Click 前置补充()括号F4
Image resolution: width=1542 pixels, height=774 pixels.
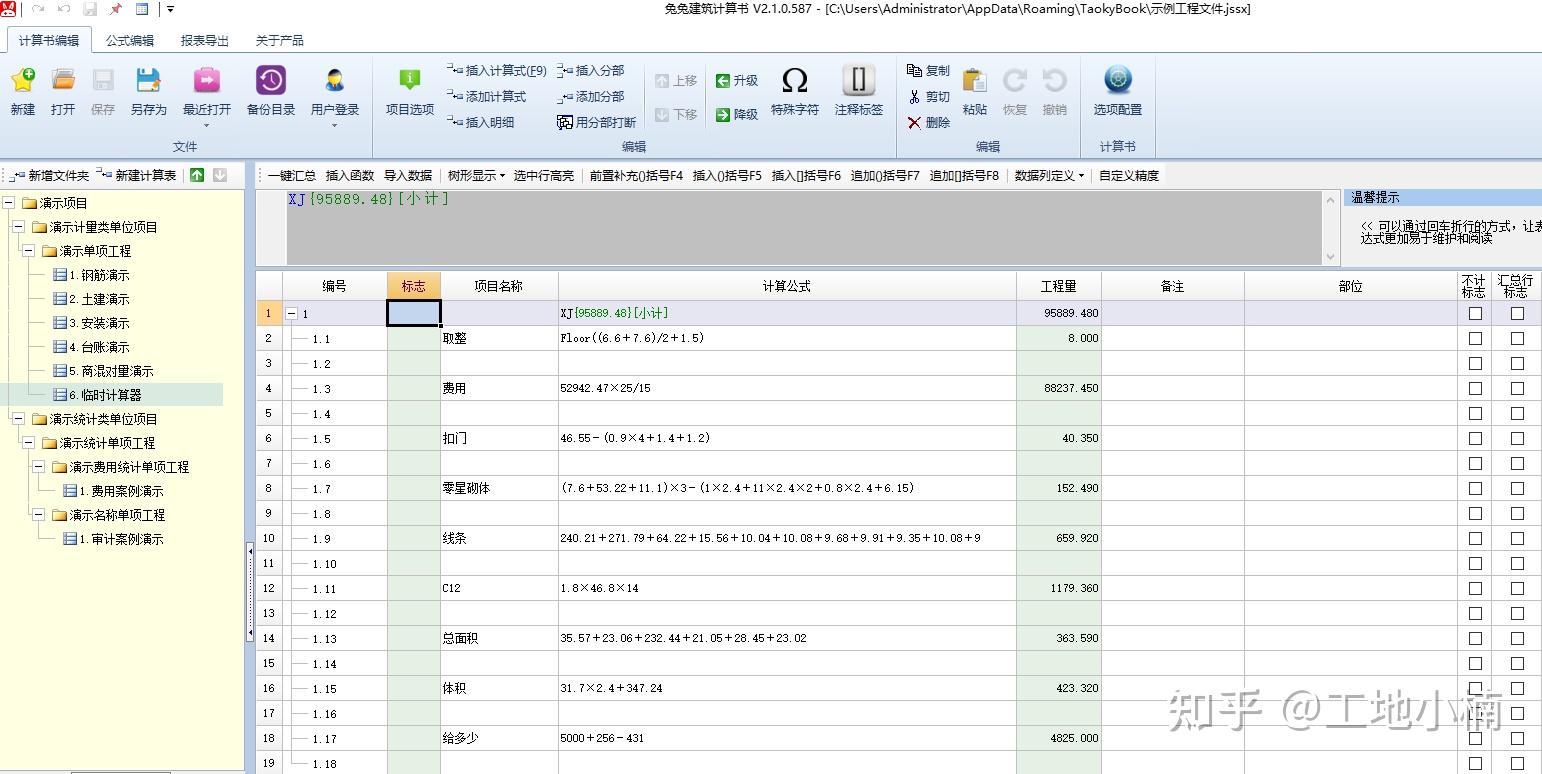coord(636,175)
